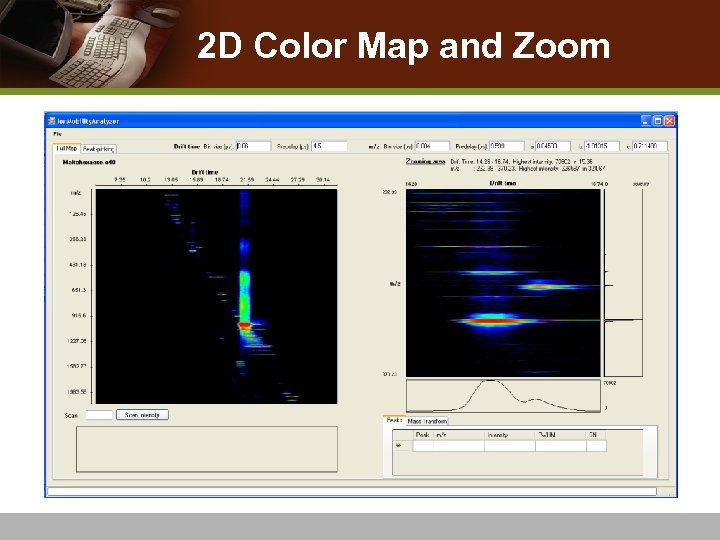
Task: Click the brightest peak in zoomed map
Action: point(494,321)
